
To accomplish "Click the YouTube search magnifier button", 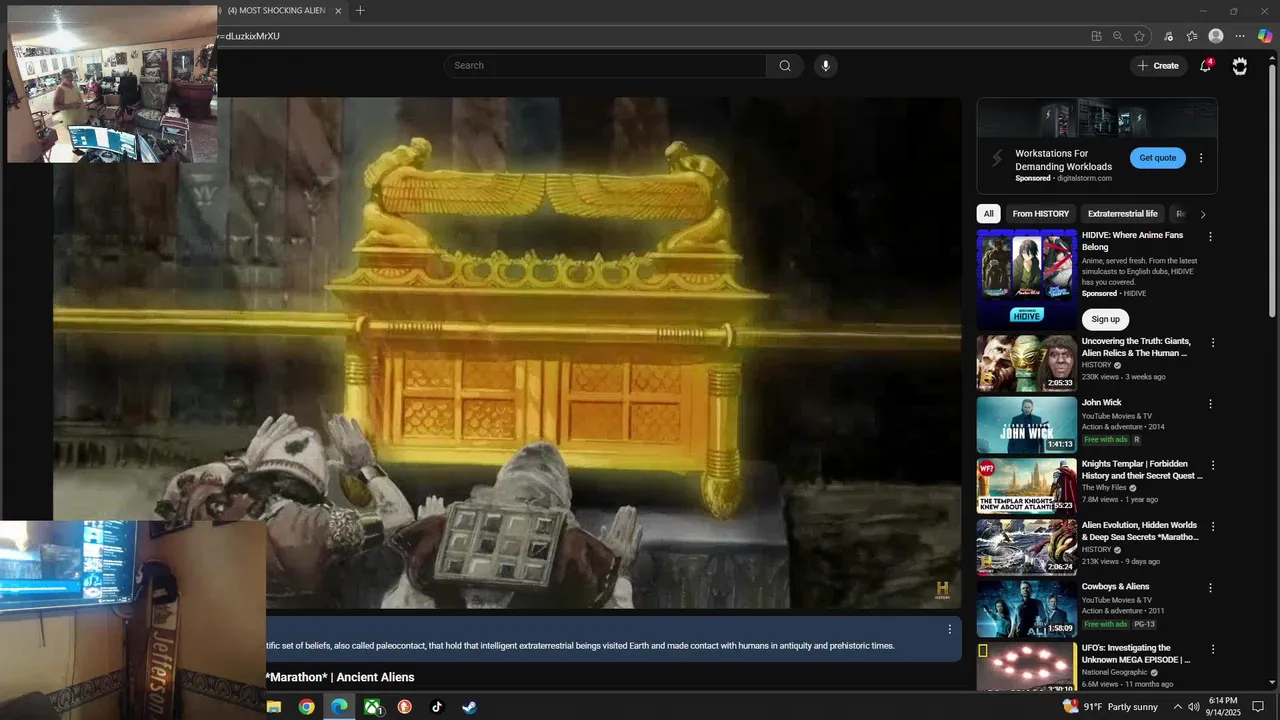I will pyautogui.click(x=785, y=66).
